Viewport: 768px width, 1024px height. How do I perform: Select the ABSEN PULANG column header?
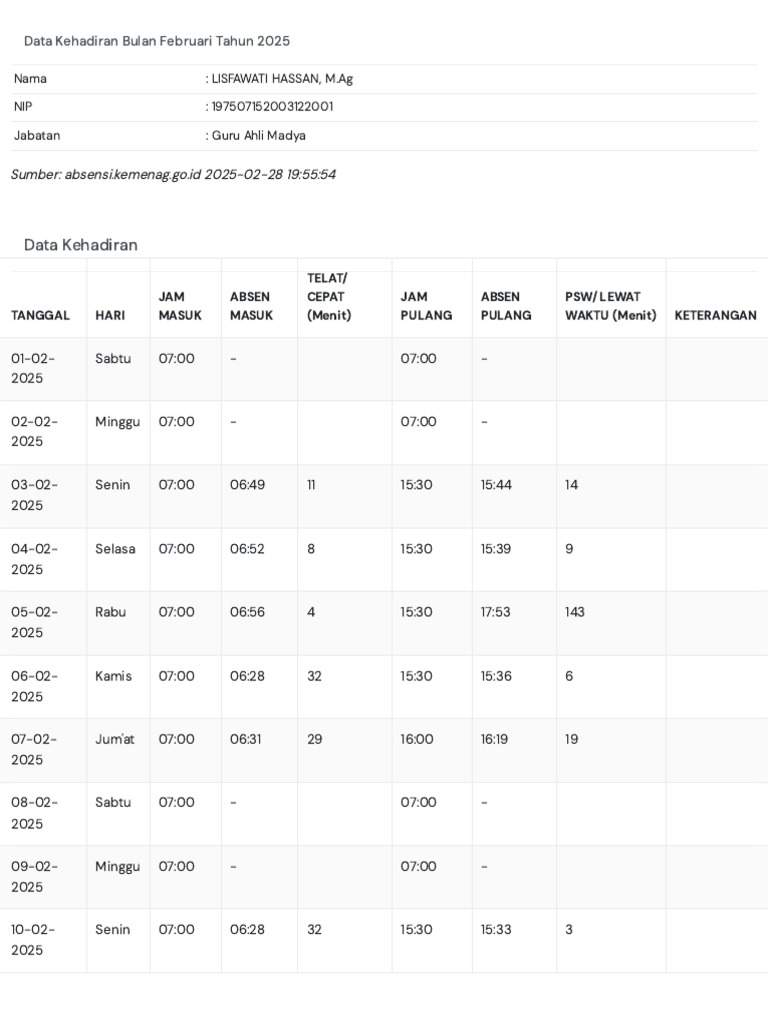(x=501, y=306)
